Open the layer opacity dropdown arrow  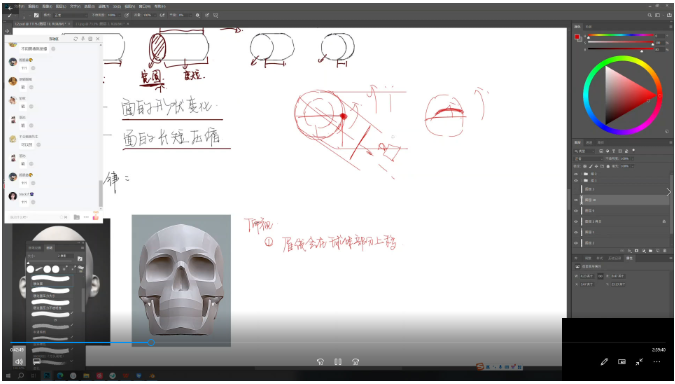(x=632, y=159)
